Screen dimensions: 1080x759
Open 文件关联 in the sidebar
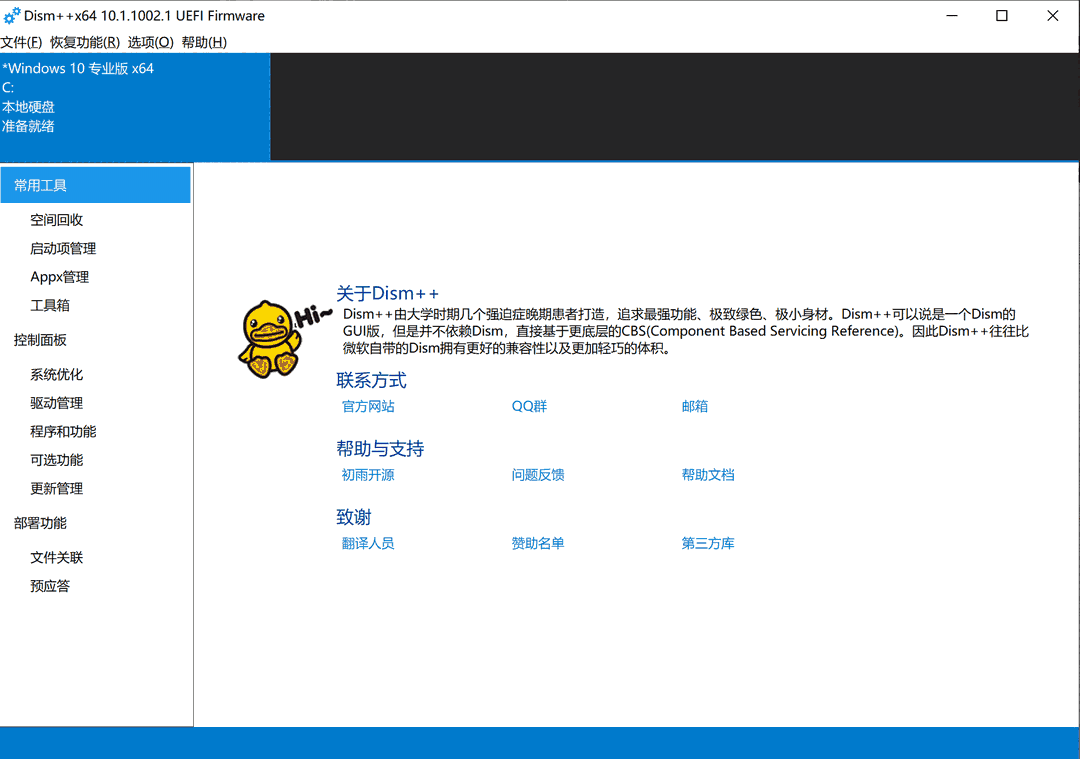(x=56, y=557)
